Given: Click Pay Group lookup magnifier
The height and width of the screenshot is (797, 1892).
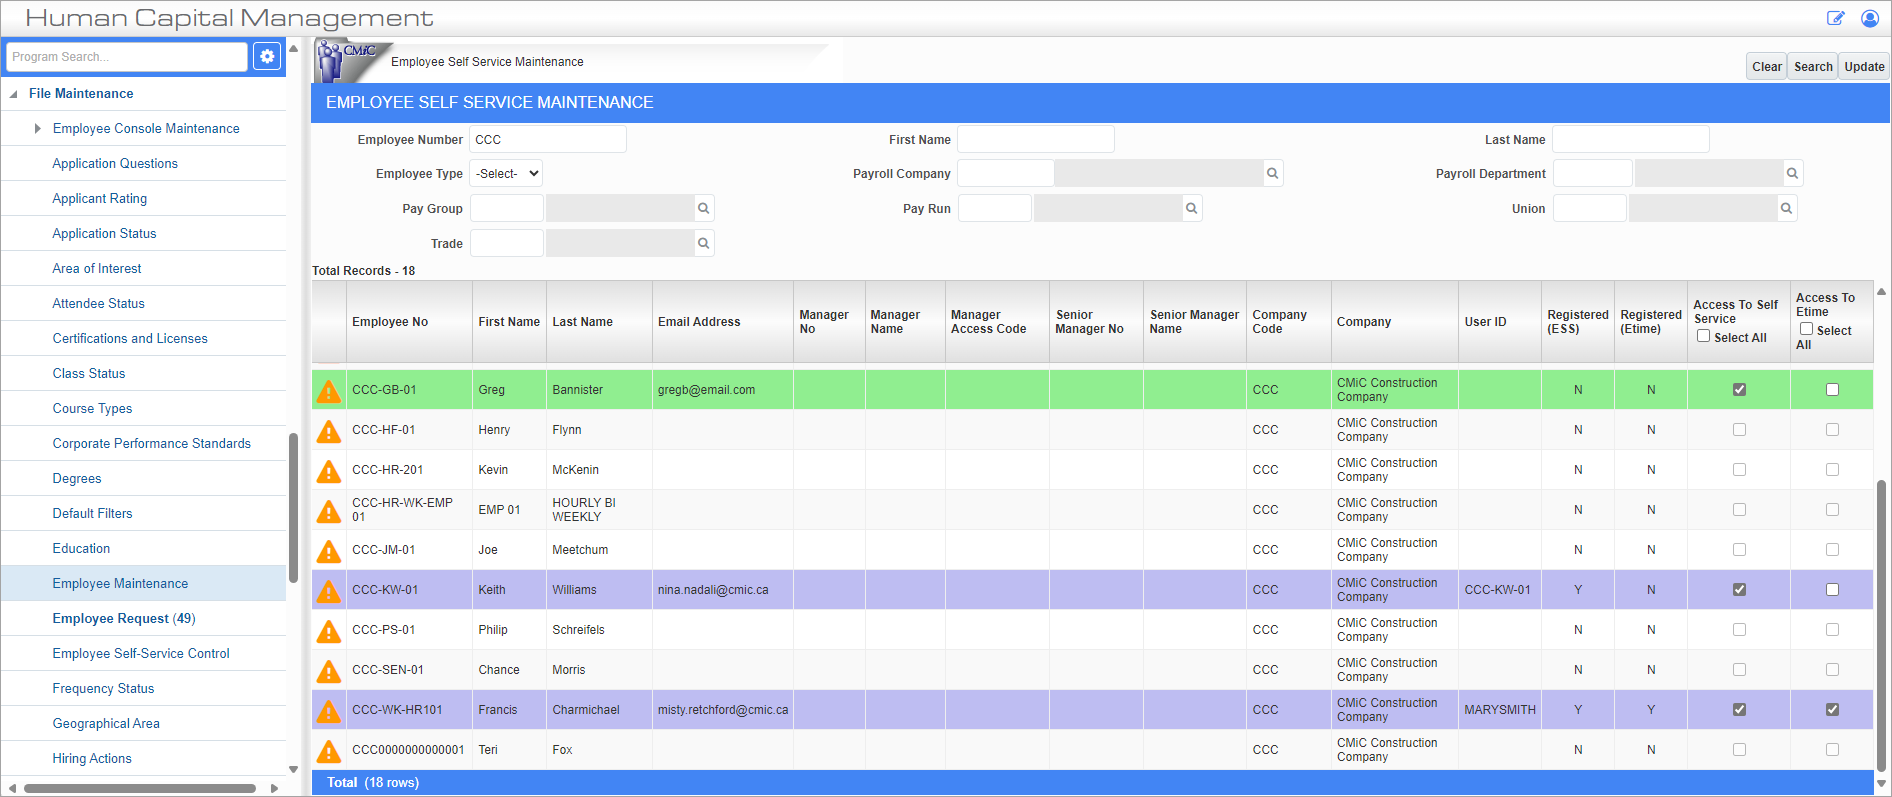Looking at the screenshot, I should coord(703,209).
